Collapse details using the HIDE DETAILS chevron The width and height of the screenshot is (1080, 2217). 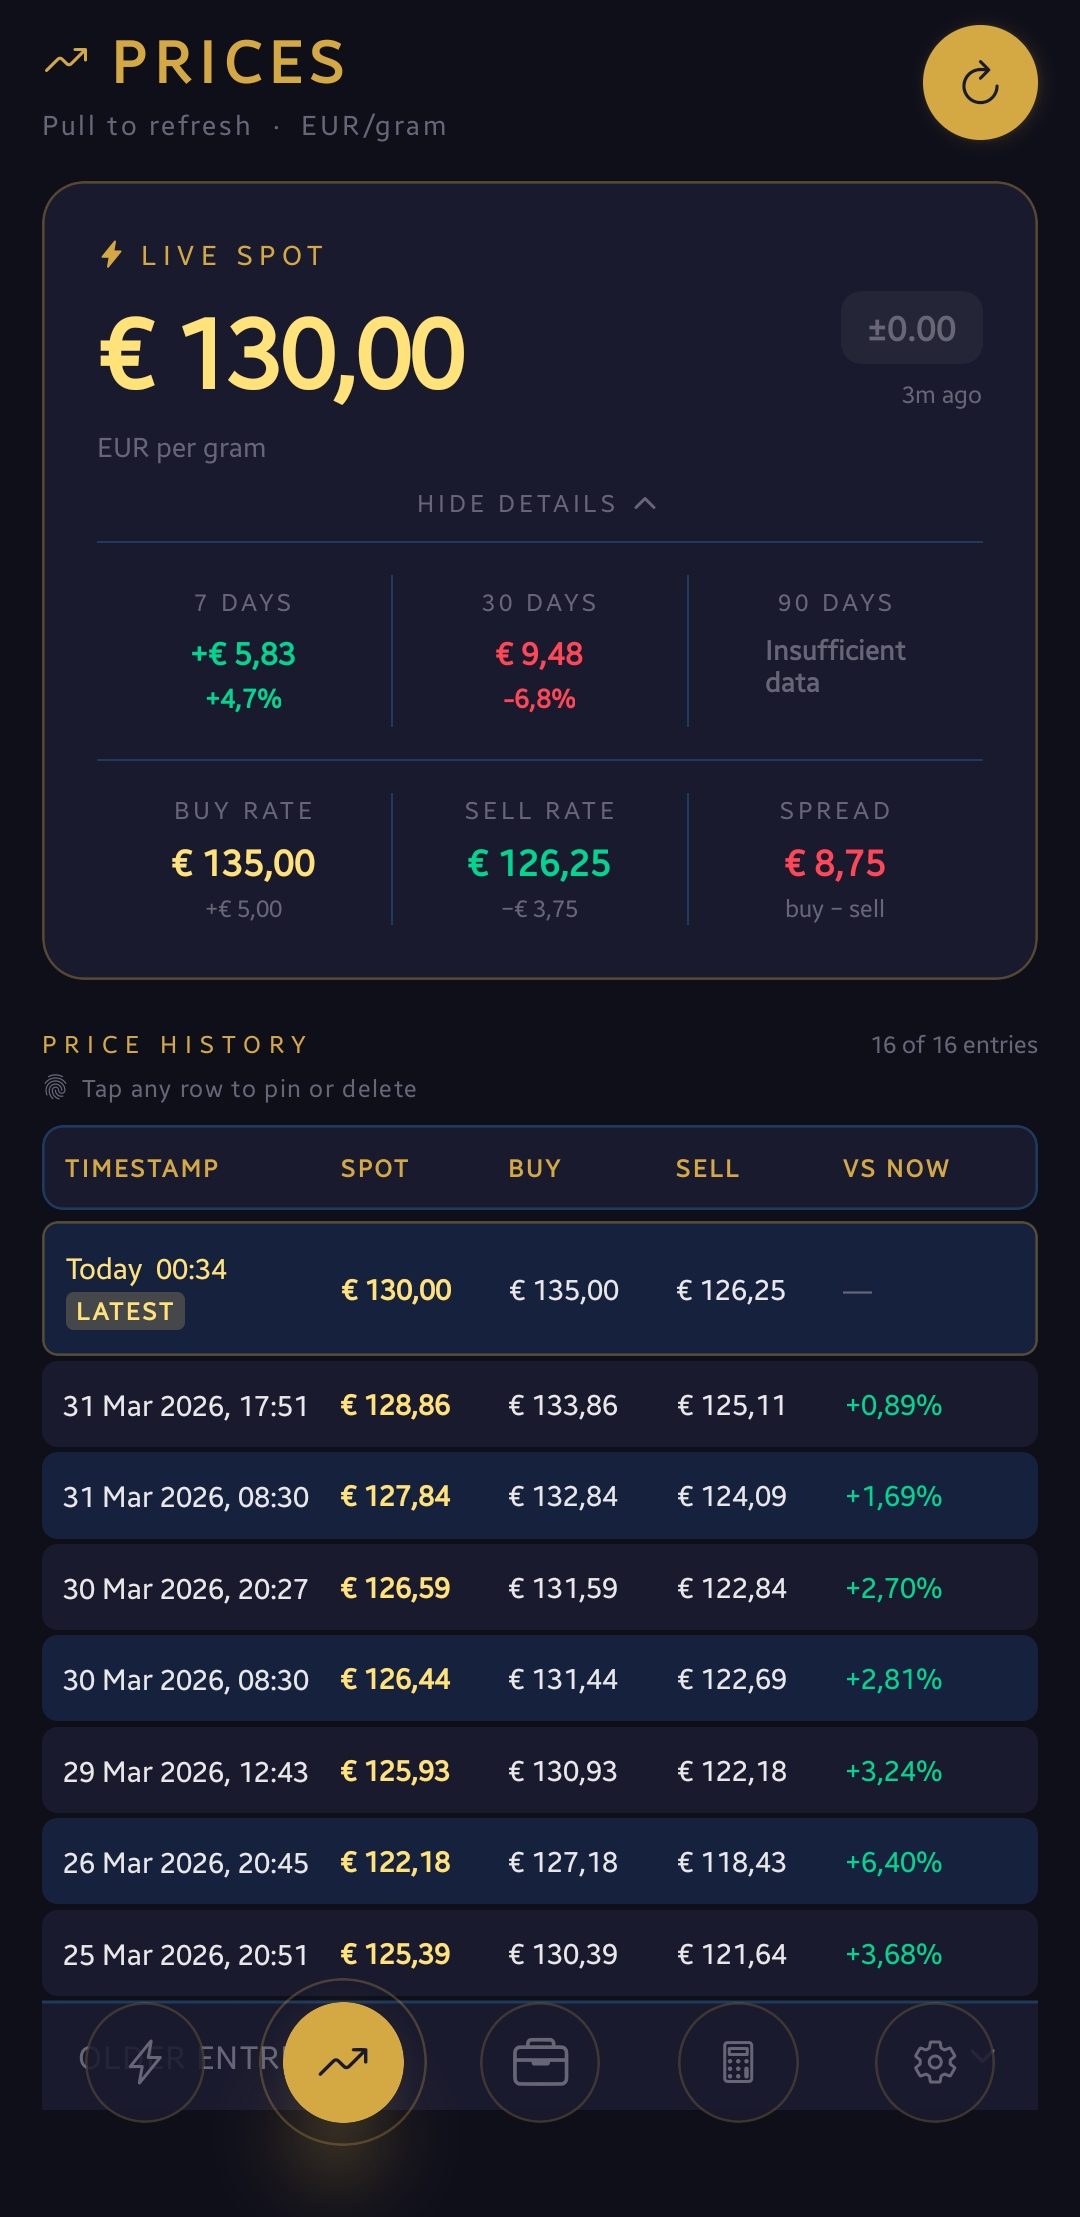pyautogui.click(x=645, y=503)
